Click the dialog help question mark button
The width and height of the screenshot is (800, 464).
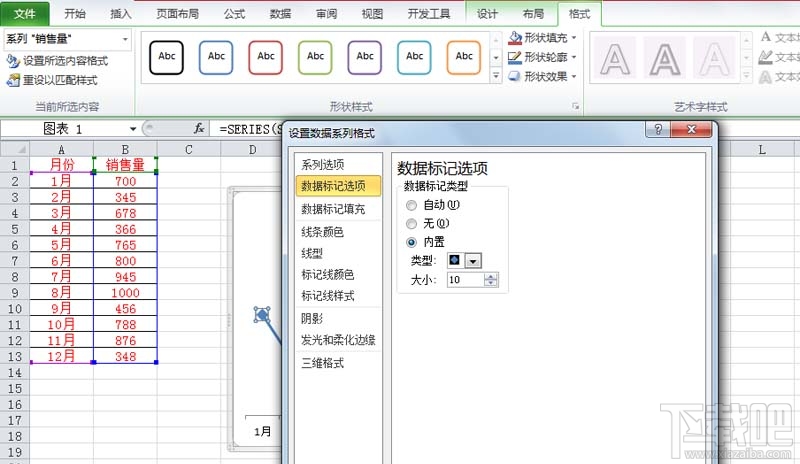pos(658,130)
